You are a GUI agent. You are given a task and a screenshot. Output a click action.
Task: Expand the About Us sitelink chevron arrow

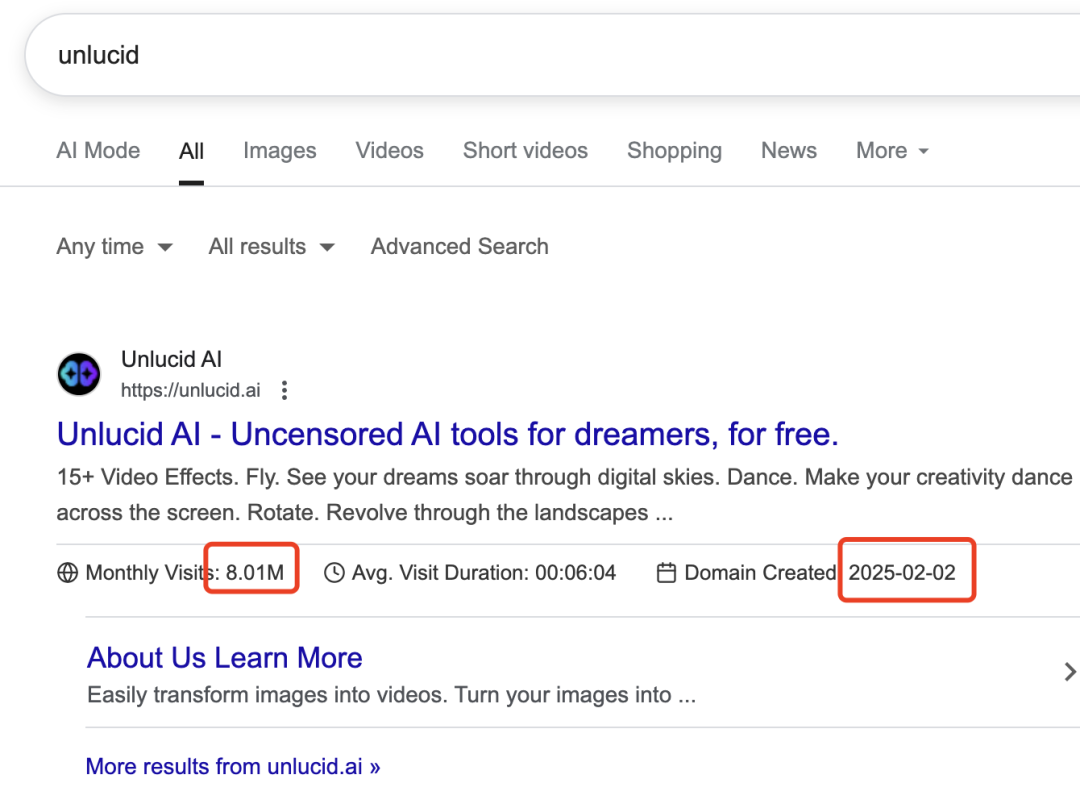pos(1070,672)
